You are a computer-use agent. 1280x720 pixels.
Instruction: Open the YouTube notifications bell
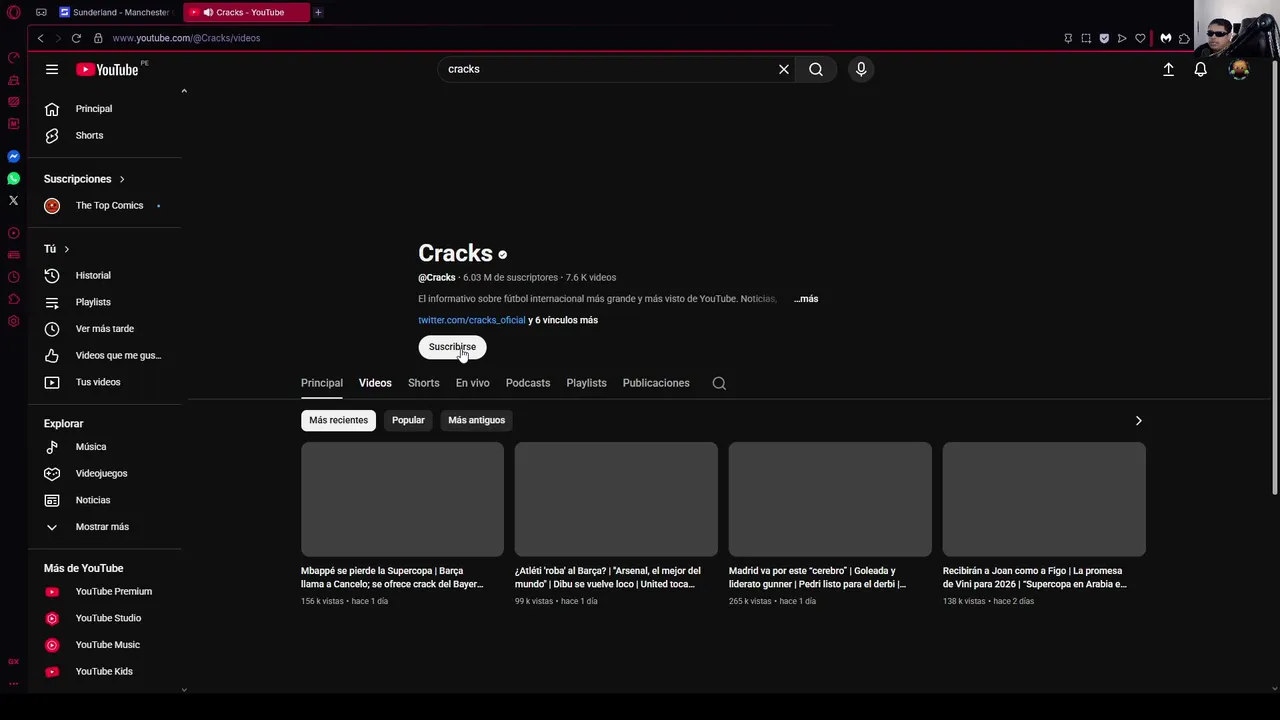pyautogui.click(x=1200, y=69)
